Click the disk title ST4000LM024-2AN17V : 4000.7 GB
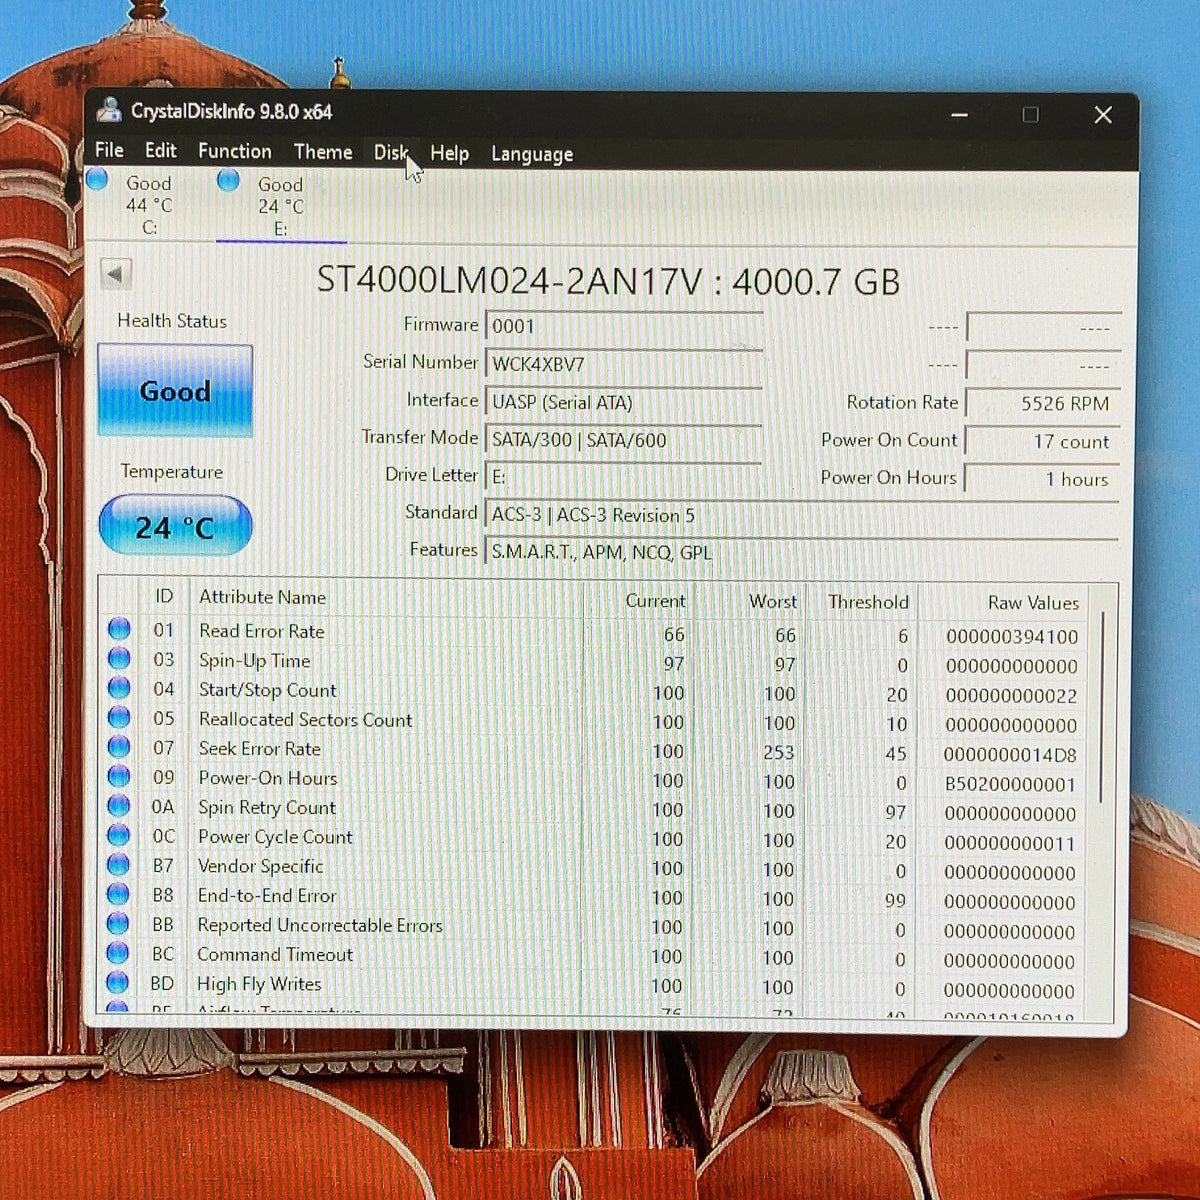This screenshot has width=1200, height=1200. (x=608, y=281)
